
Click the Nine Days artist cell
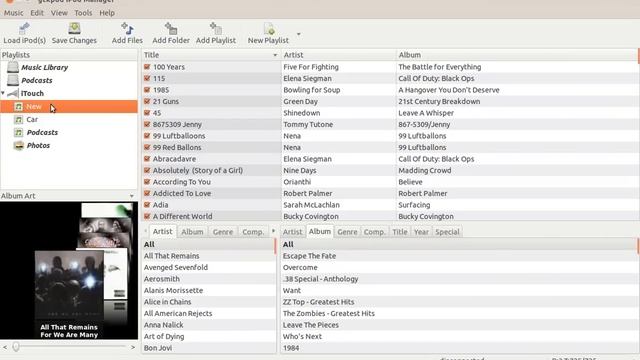coord(300,170)
